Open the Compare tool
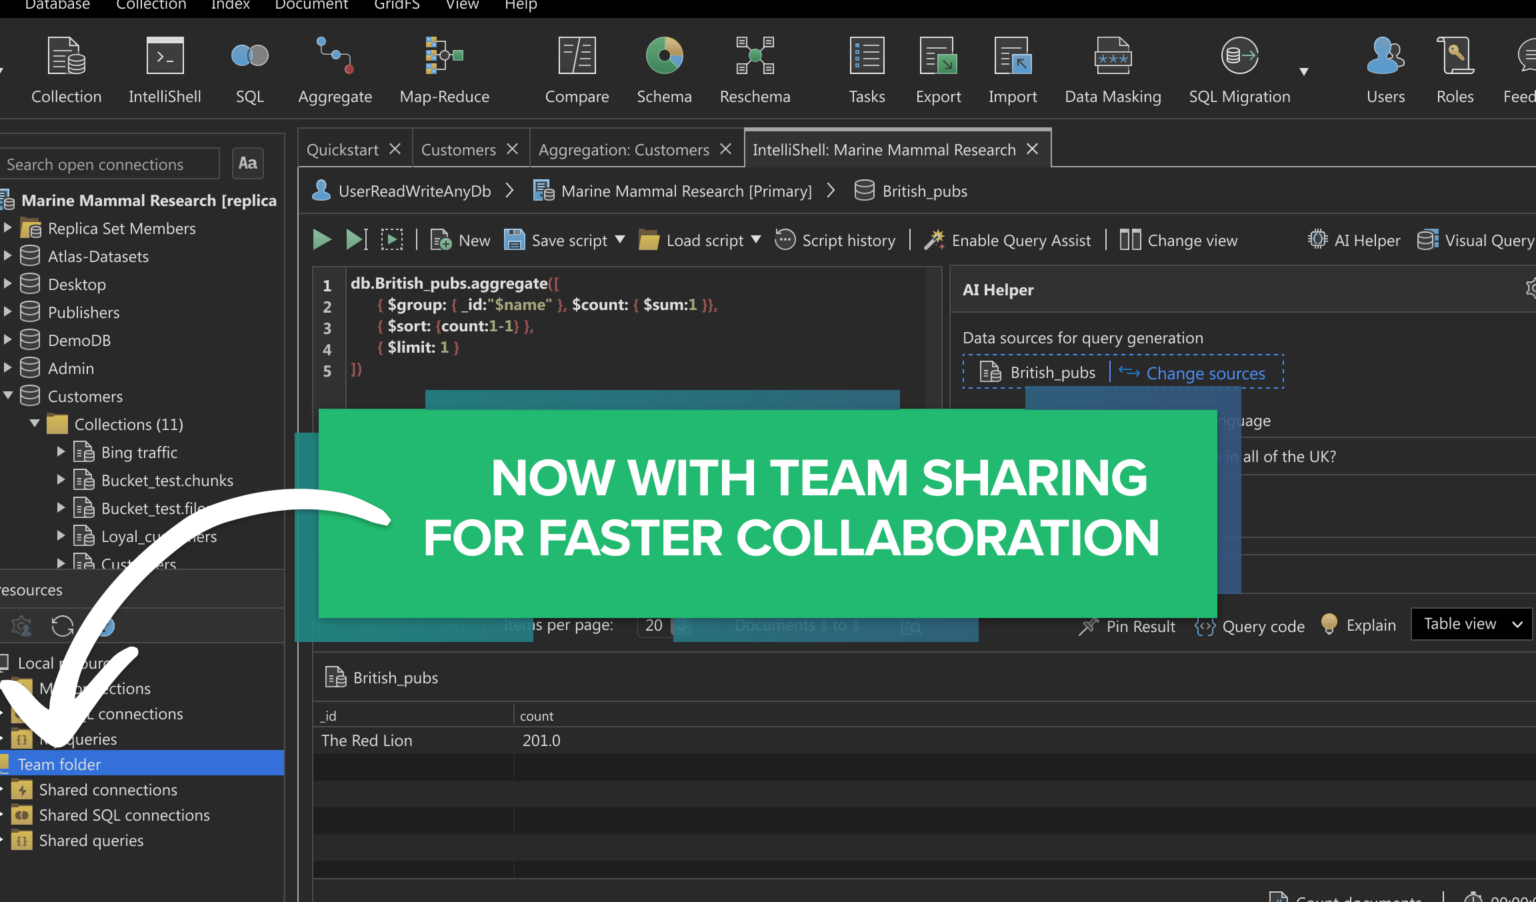This screenshot has width=1536, height=902. pos(577,70)
